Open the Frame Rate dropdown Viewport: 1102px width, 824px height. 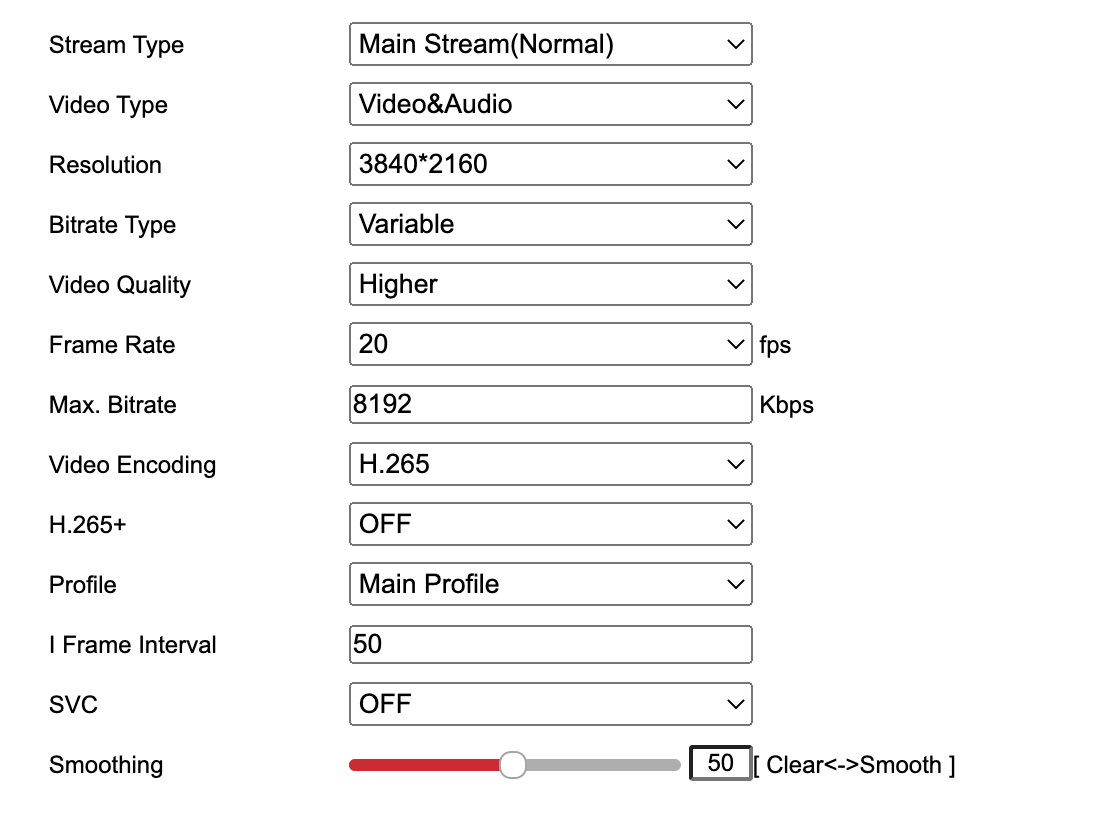point(550,345)
